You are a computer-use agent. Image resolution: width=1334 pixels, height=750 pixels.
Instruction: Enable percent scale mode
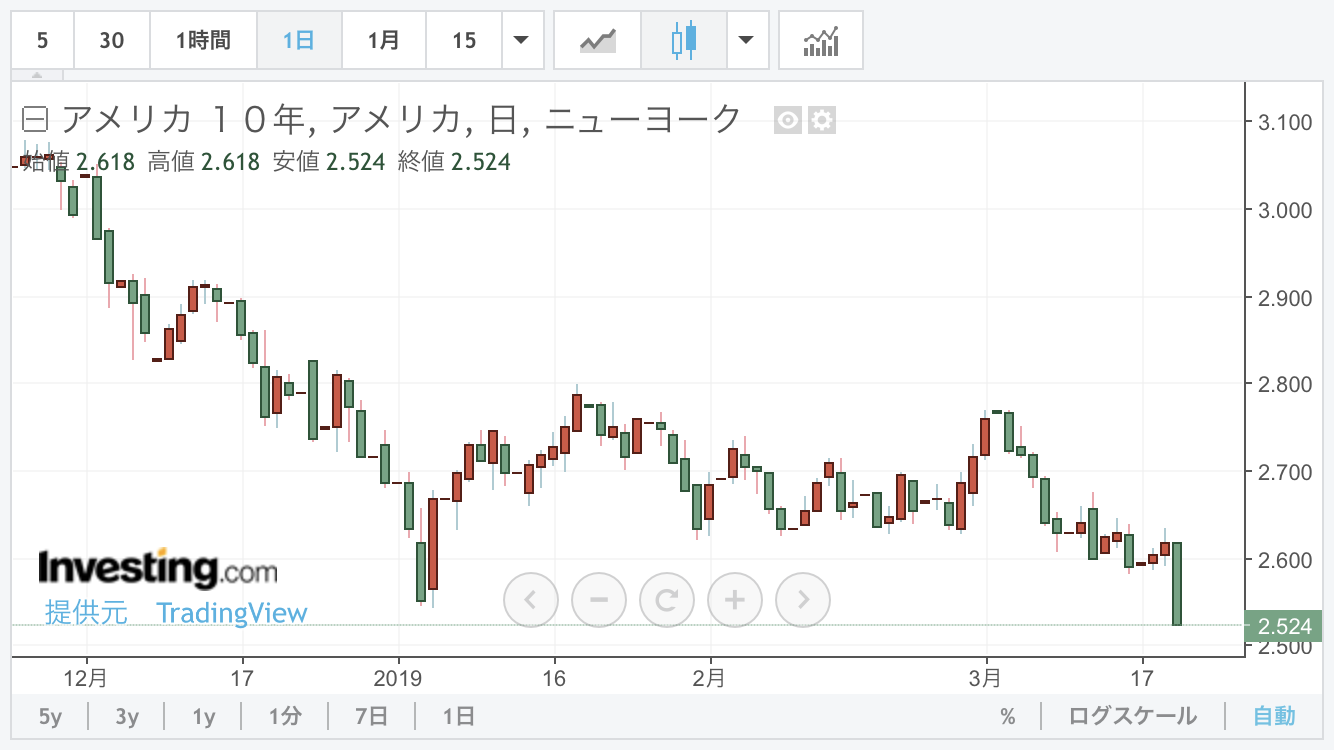tap(1007, 716)
